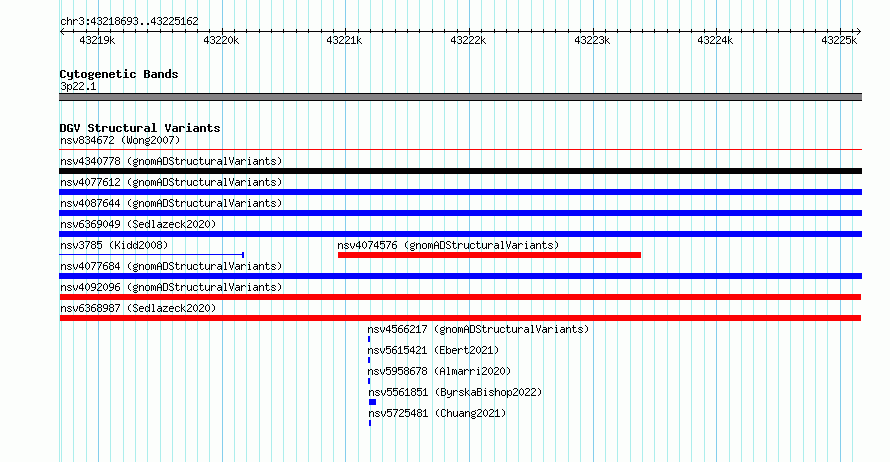This screenshot has height=462, width=890.
Task: Open nsv4074576 gnomAD variant label
Action: [448, 245]
